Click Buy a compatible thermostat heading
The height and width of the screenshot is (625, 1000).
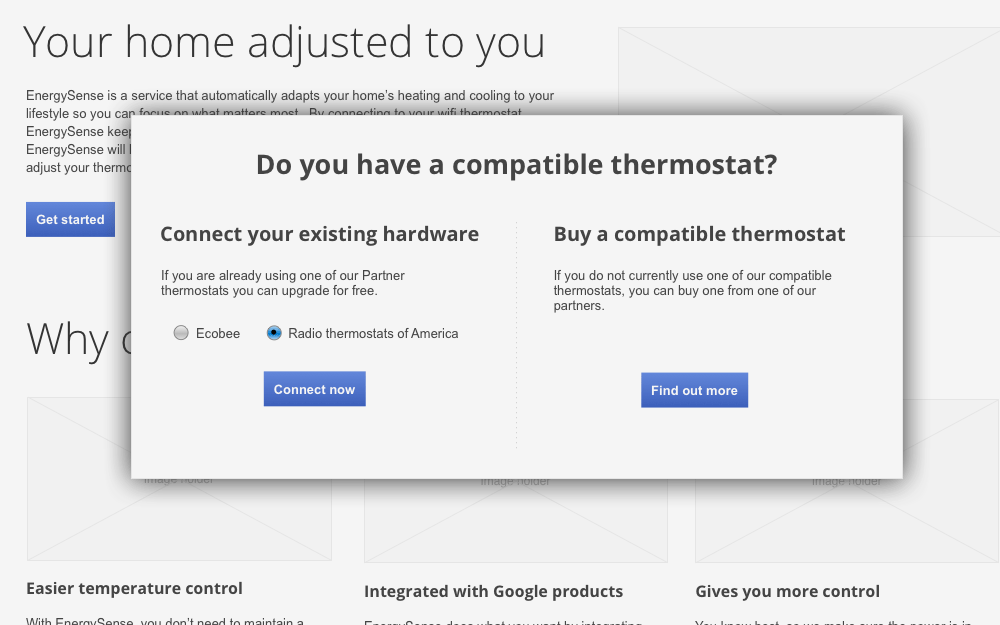(699, 234)
